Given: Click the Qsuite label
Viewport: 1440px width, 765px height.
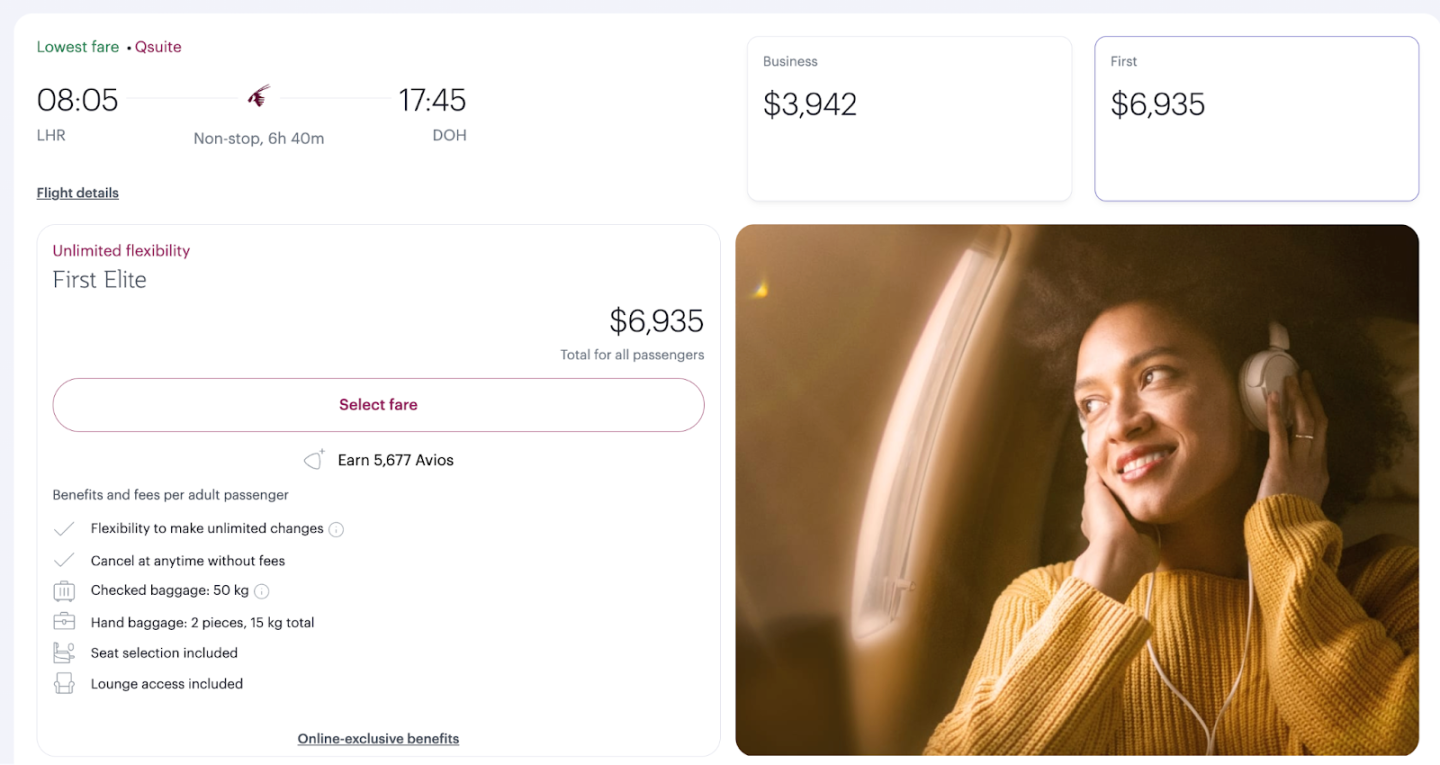Looking at the screenshot, I should tap(158, 47).
